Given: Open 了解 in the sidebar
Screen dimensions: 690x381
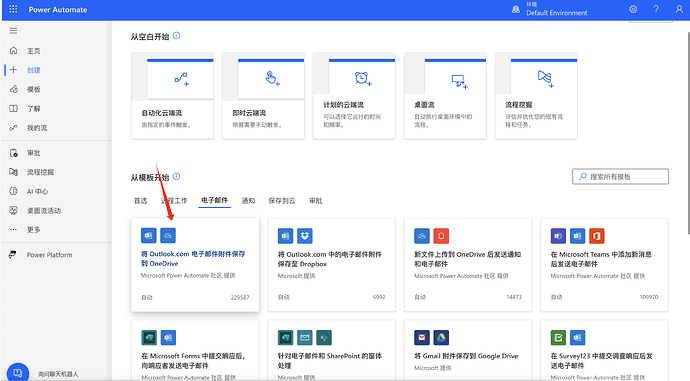Looking at the screenshot, I should [33, 109].
